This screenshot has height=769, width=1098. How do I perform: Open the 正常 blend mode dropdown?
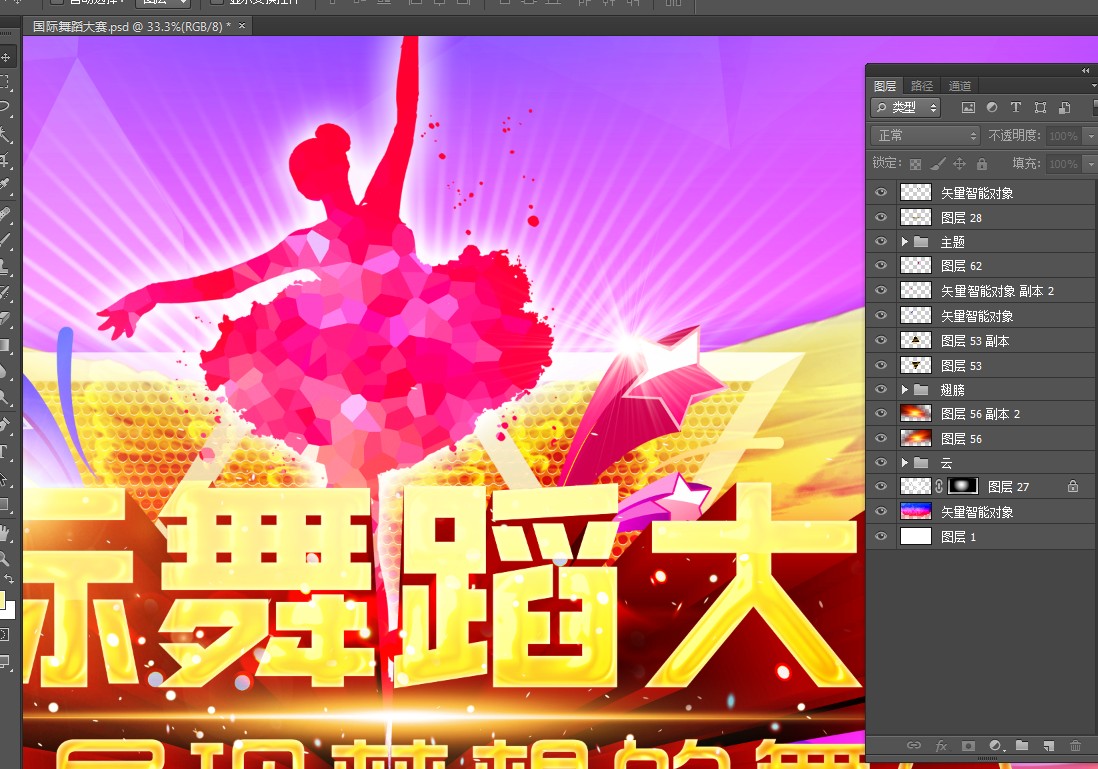925,135
